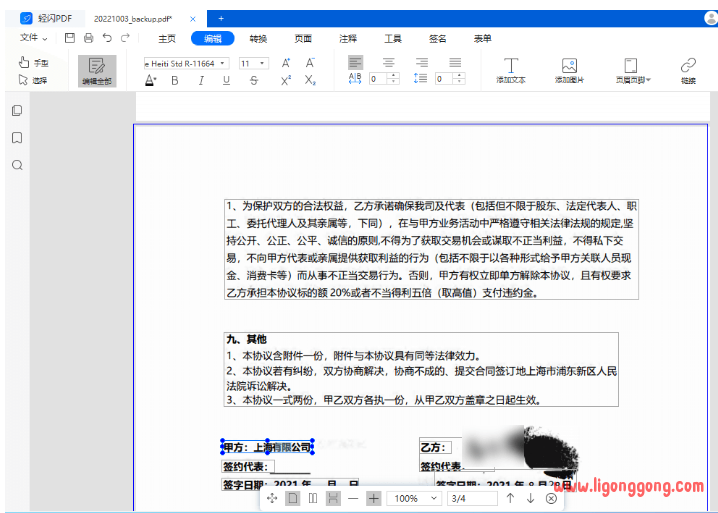Select the 选择 arrow tool
Image resolution: width=718 pixels, height=513 pixels.
pyautogui.click(x=33, y=80)
